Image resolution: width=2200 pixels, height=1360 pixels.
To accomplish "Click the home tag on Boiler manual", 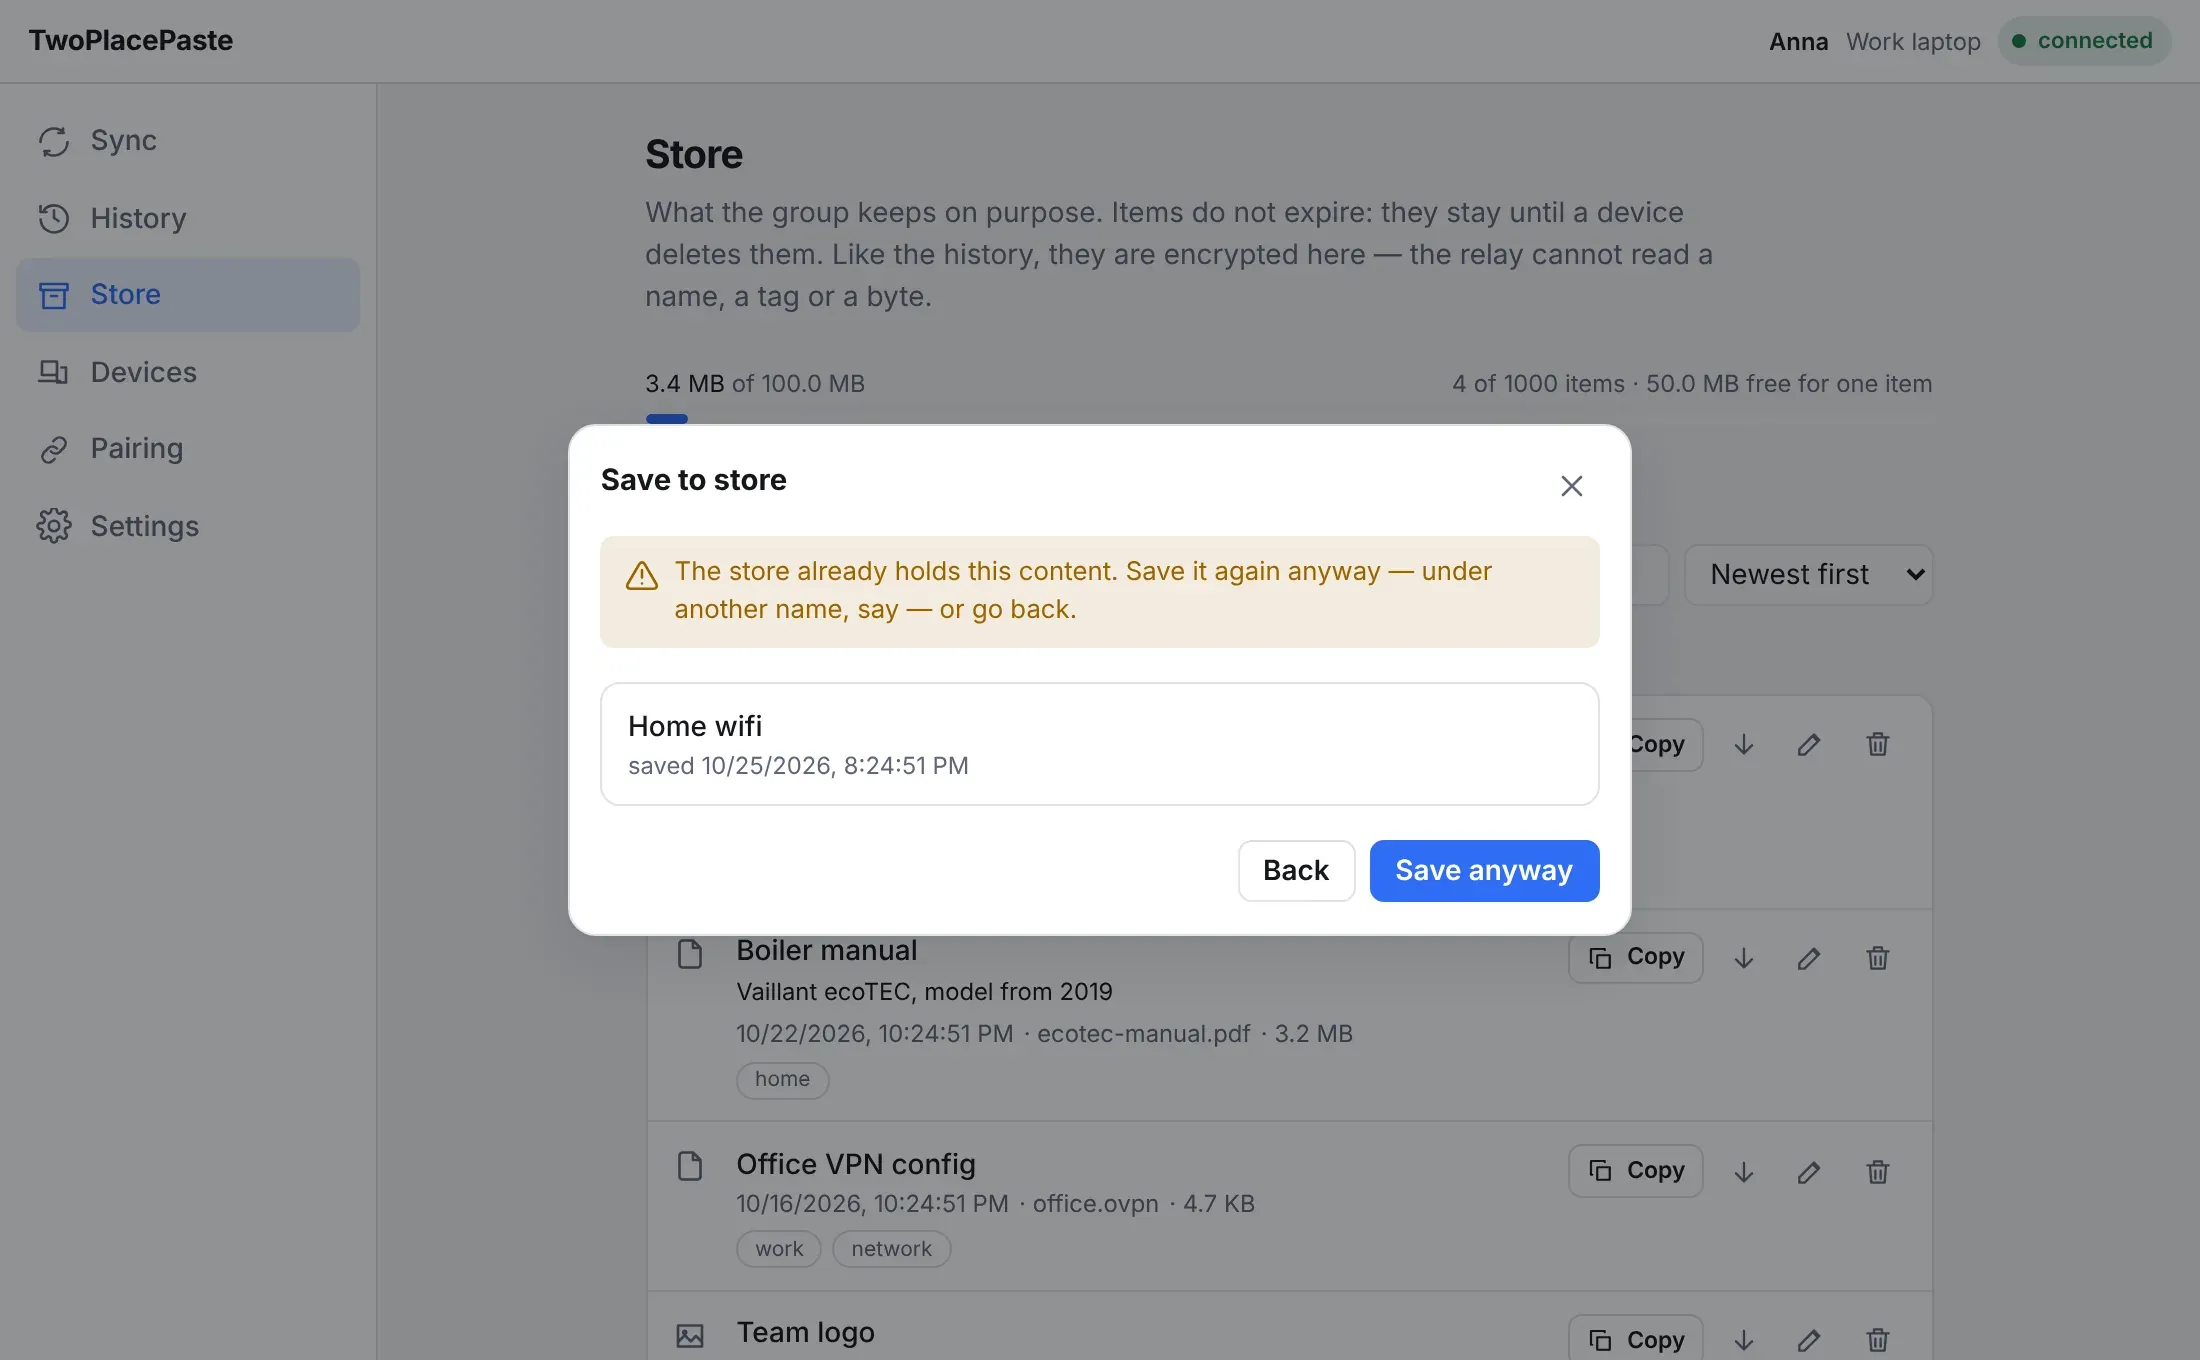I will pos(782,1080).
